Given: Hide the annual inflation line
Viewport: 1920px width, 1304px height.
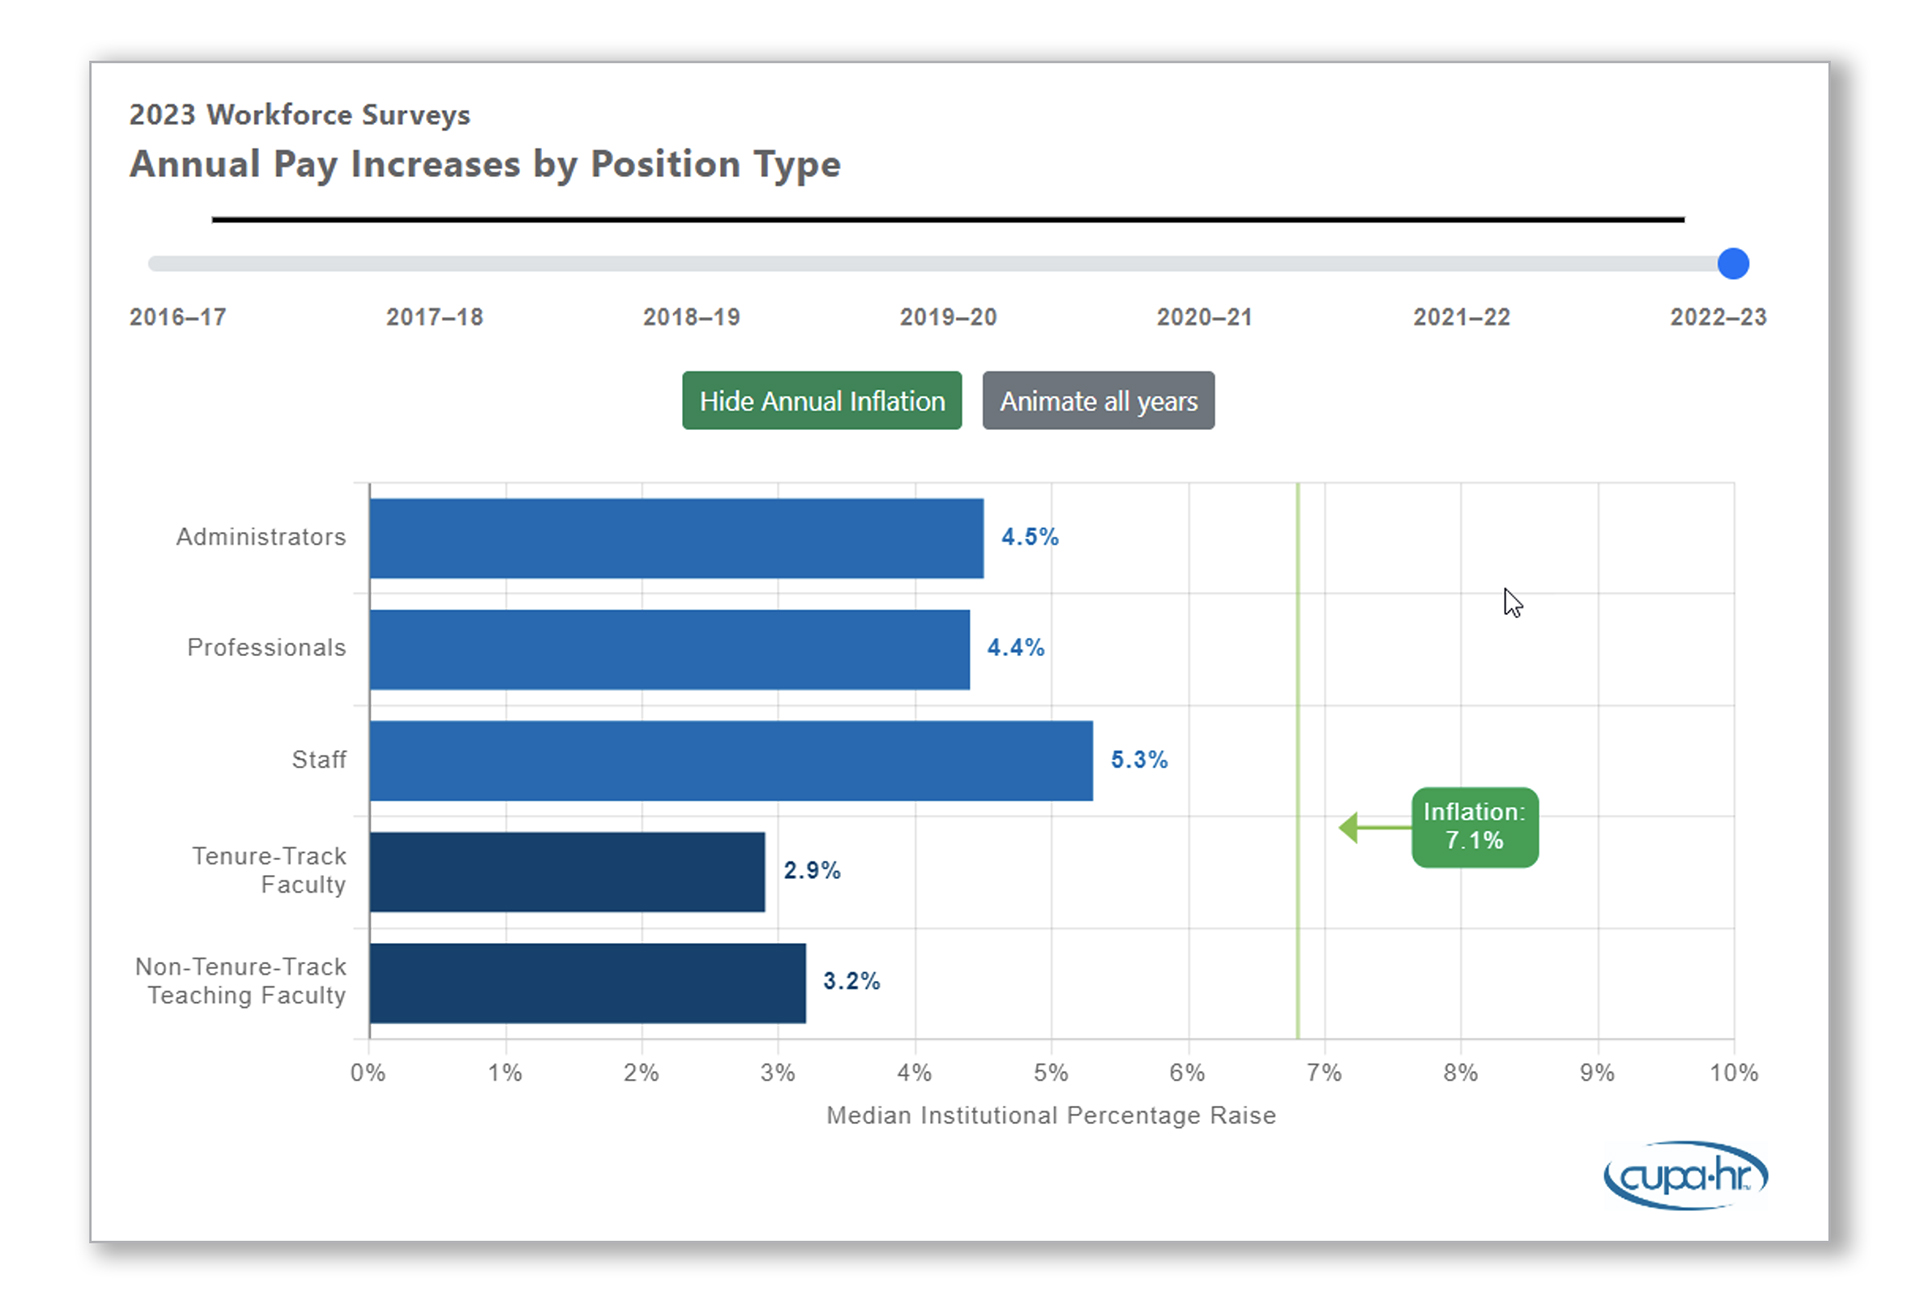Looking at the screenshot, I should [821, 401].
